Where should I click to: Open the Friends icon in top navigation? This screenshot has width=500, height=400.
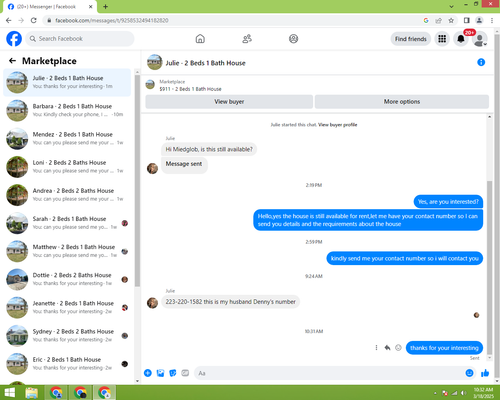pyautogui.click(x=247, y=39)
